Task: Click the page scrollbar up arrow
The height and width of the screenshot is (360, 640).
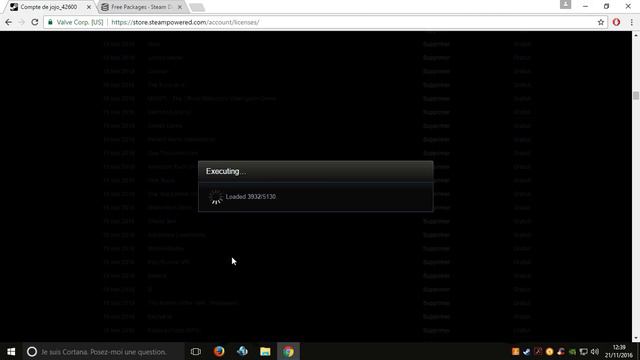Action: point(636,36)
